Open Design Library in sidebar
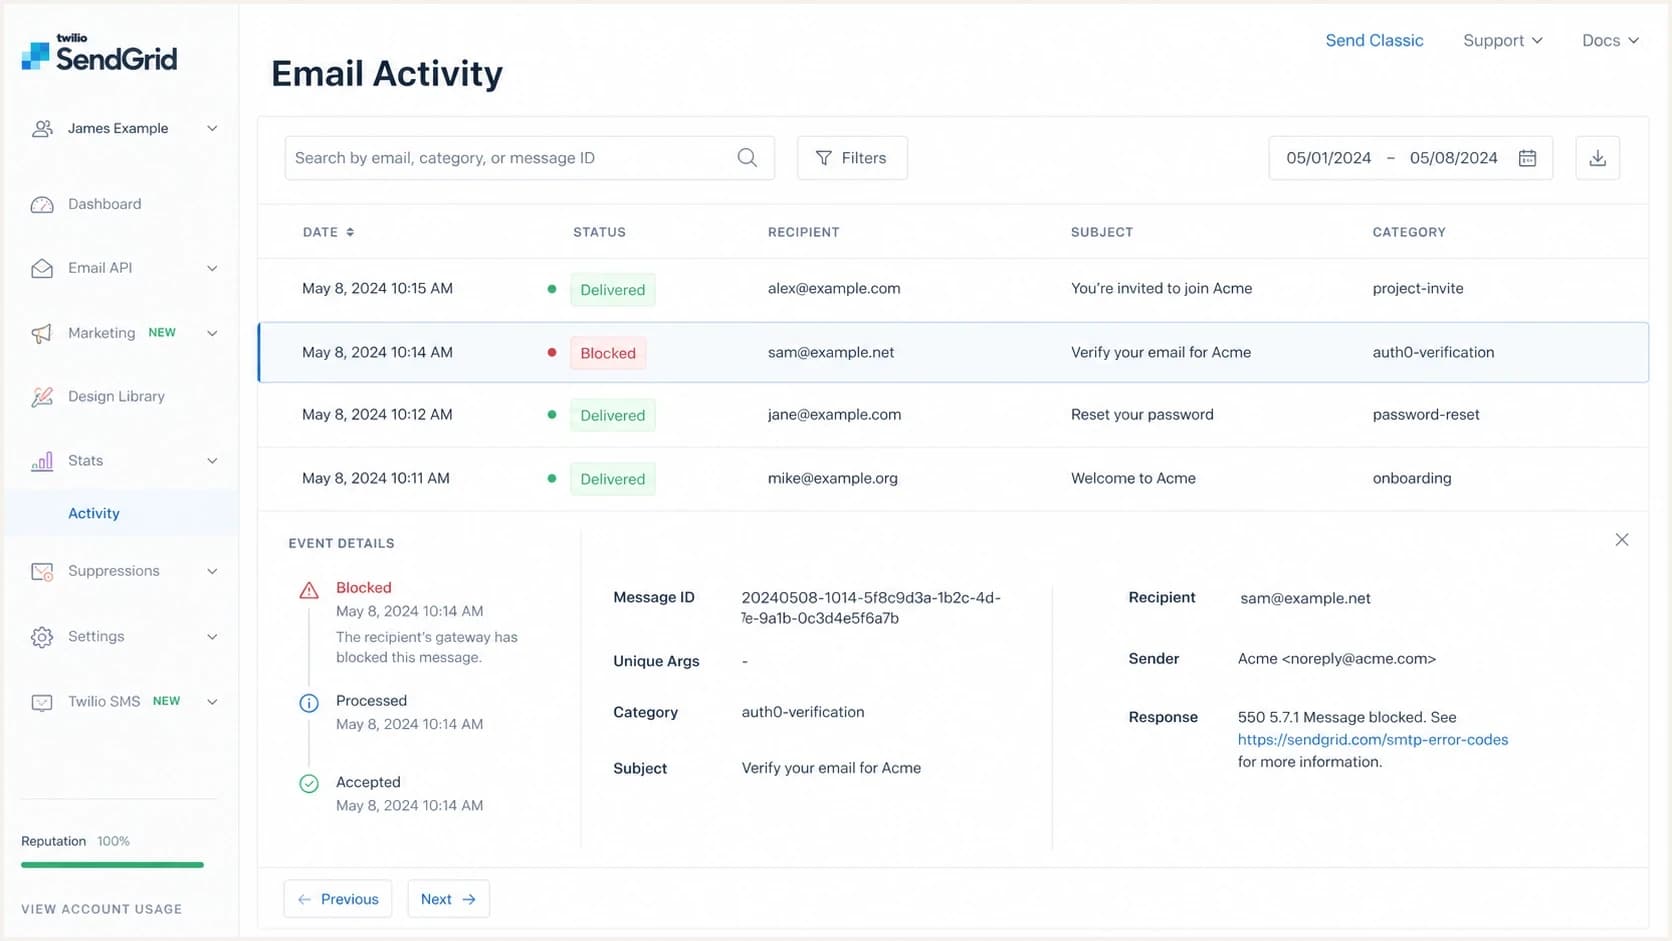1672x941 pixels. tap(116, 396)
